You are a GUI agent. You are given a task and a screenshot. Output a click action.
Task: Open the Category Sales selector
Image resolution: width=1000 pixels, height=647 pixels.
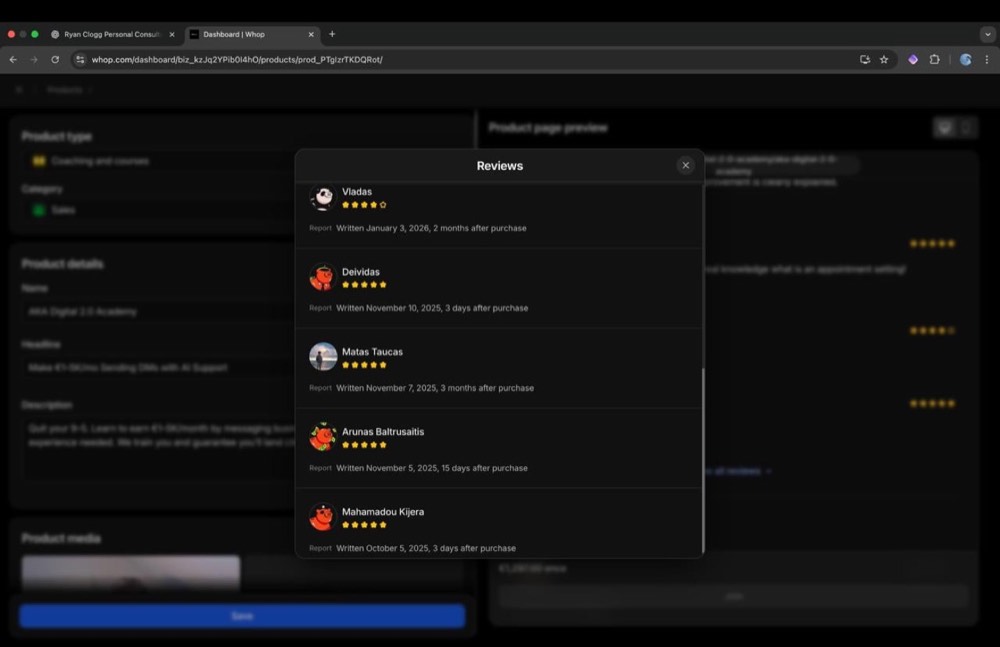tap(158, 210)
